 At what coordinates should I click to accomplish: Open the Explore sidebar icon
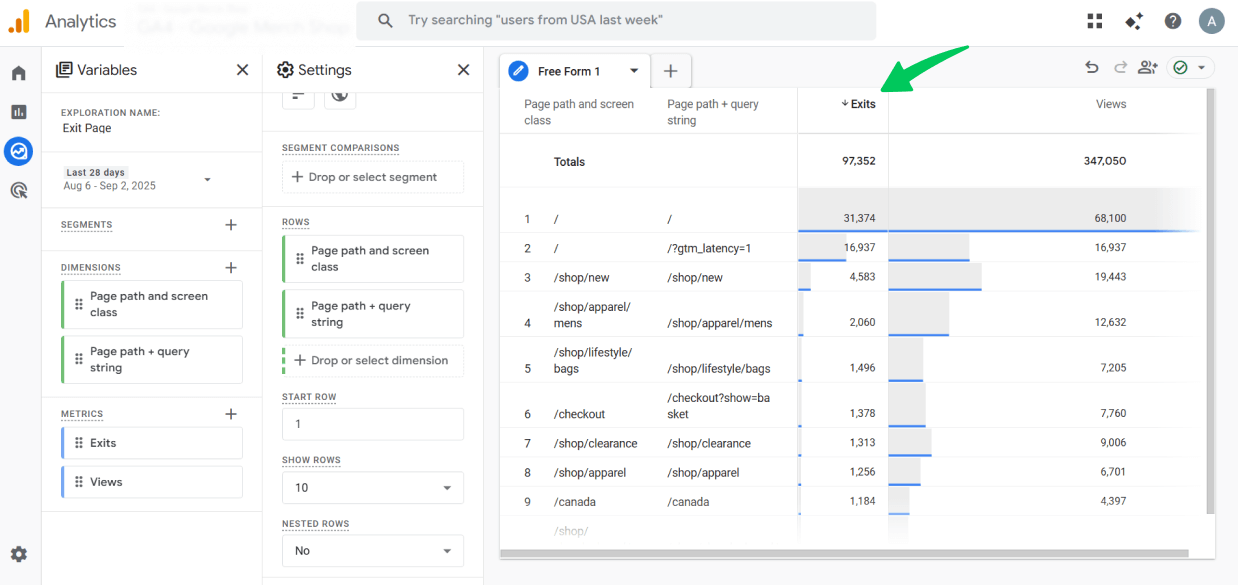[18, 151]
